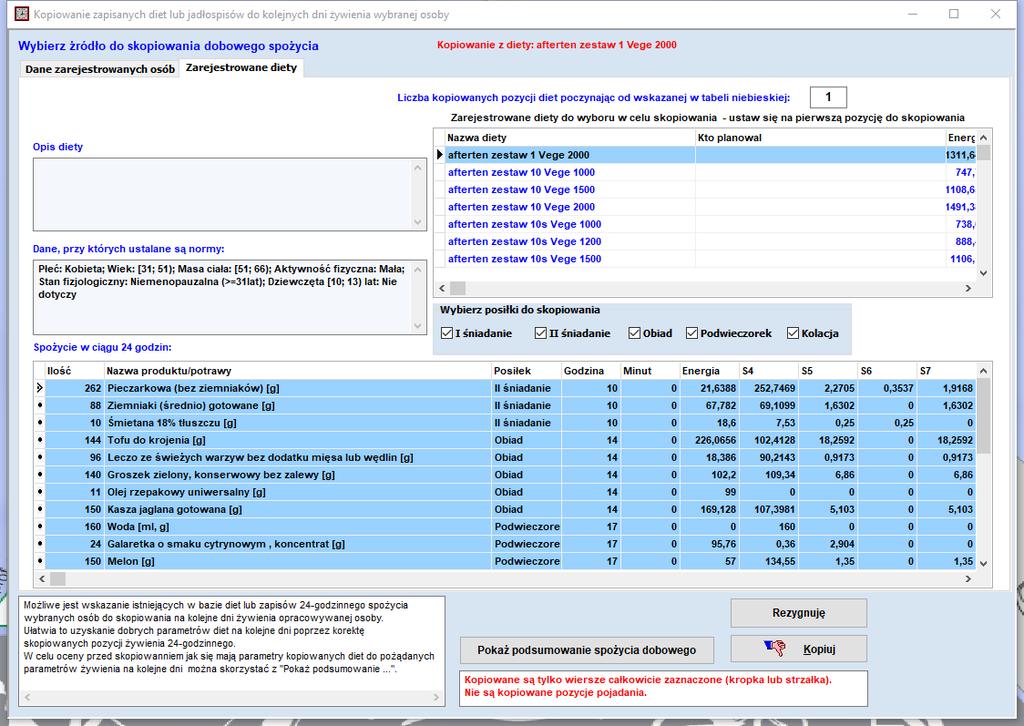Click right arrow of consumption table horizontal scrollbar
1024x726 pixels.
pos(968,578)
